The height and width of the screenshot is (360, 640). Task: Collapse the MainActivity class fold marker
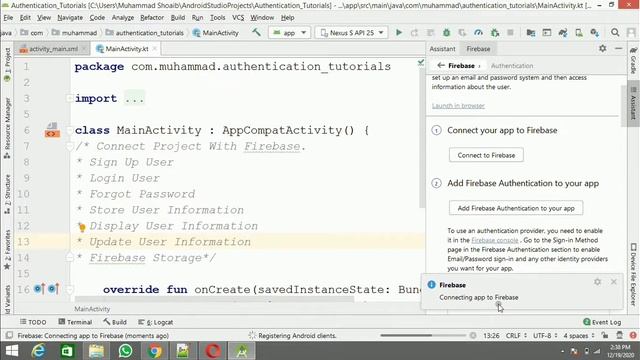[x=70, y=130]
